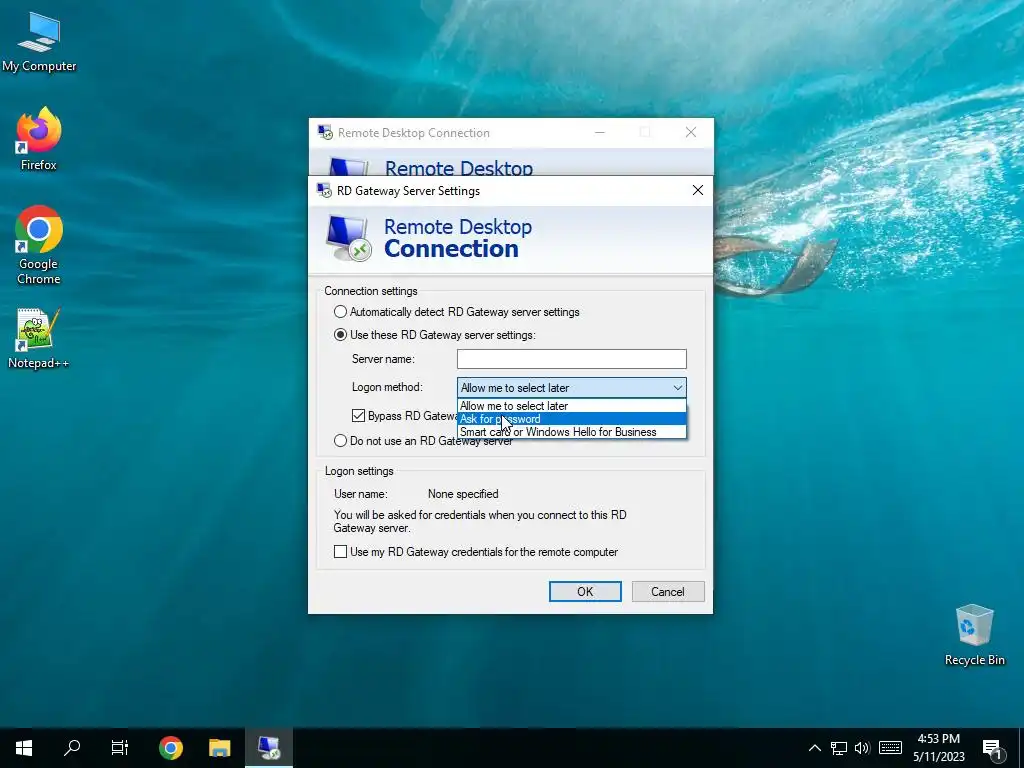Image resolution: width=1024 pixels, height=768 pixels.
Task: Cancel the RD Gateway settings dialog
Action: (x=667, y=592)
